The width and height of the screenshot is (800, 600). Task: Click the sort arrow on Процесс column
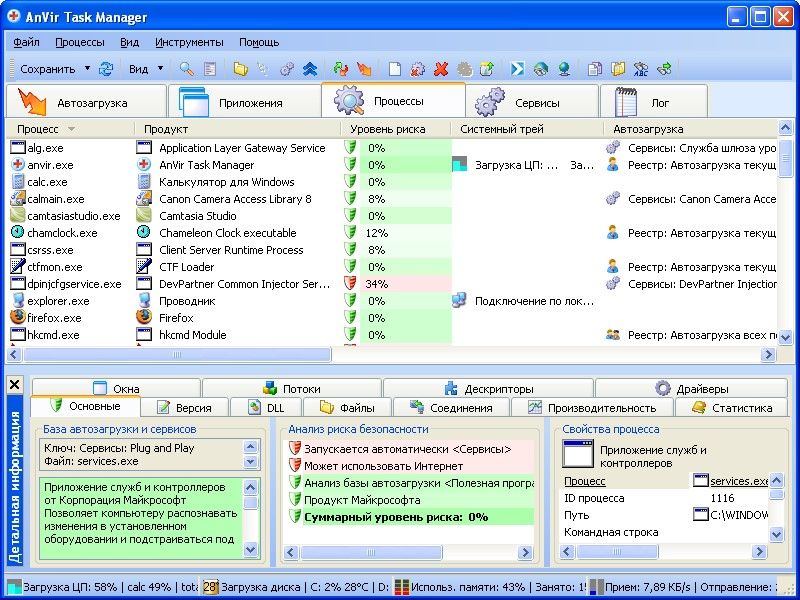click(x=71, y=129)
